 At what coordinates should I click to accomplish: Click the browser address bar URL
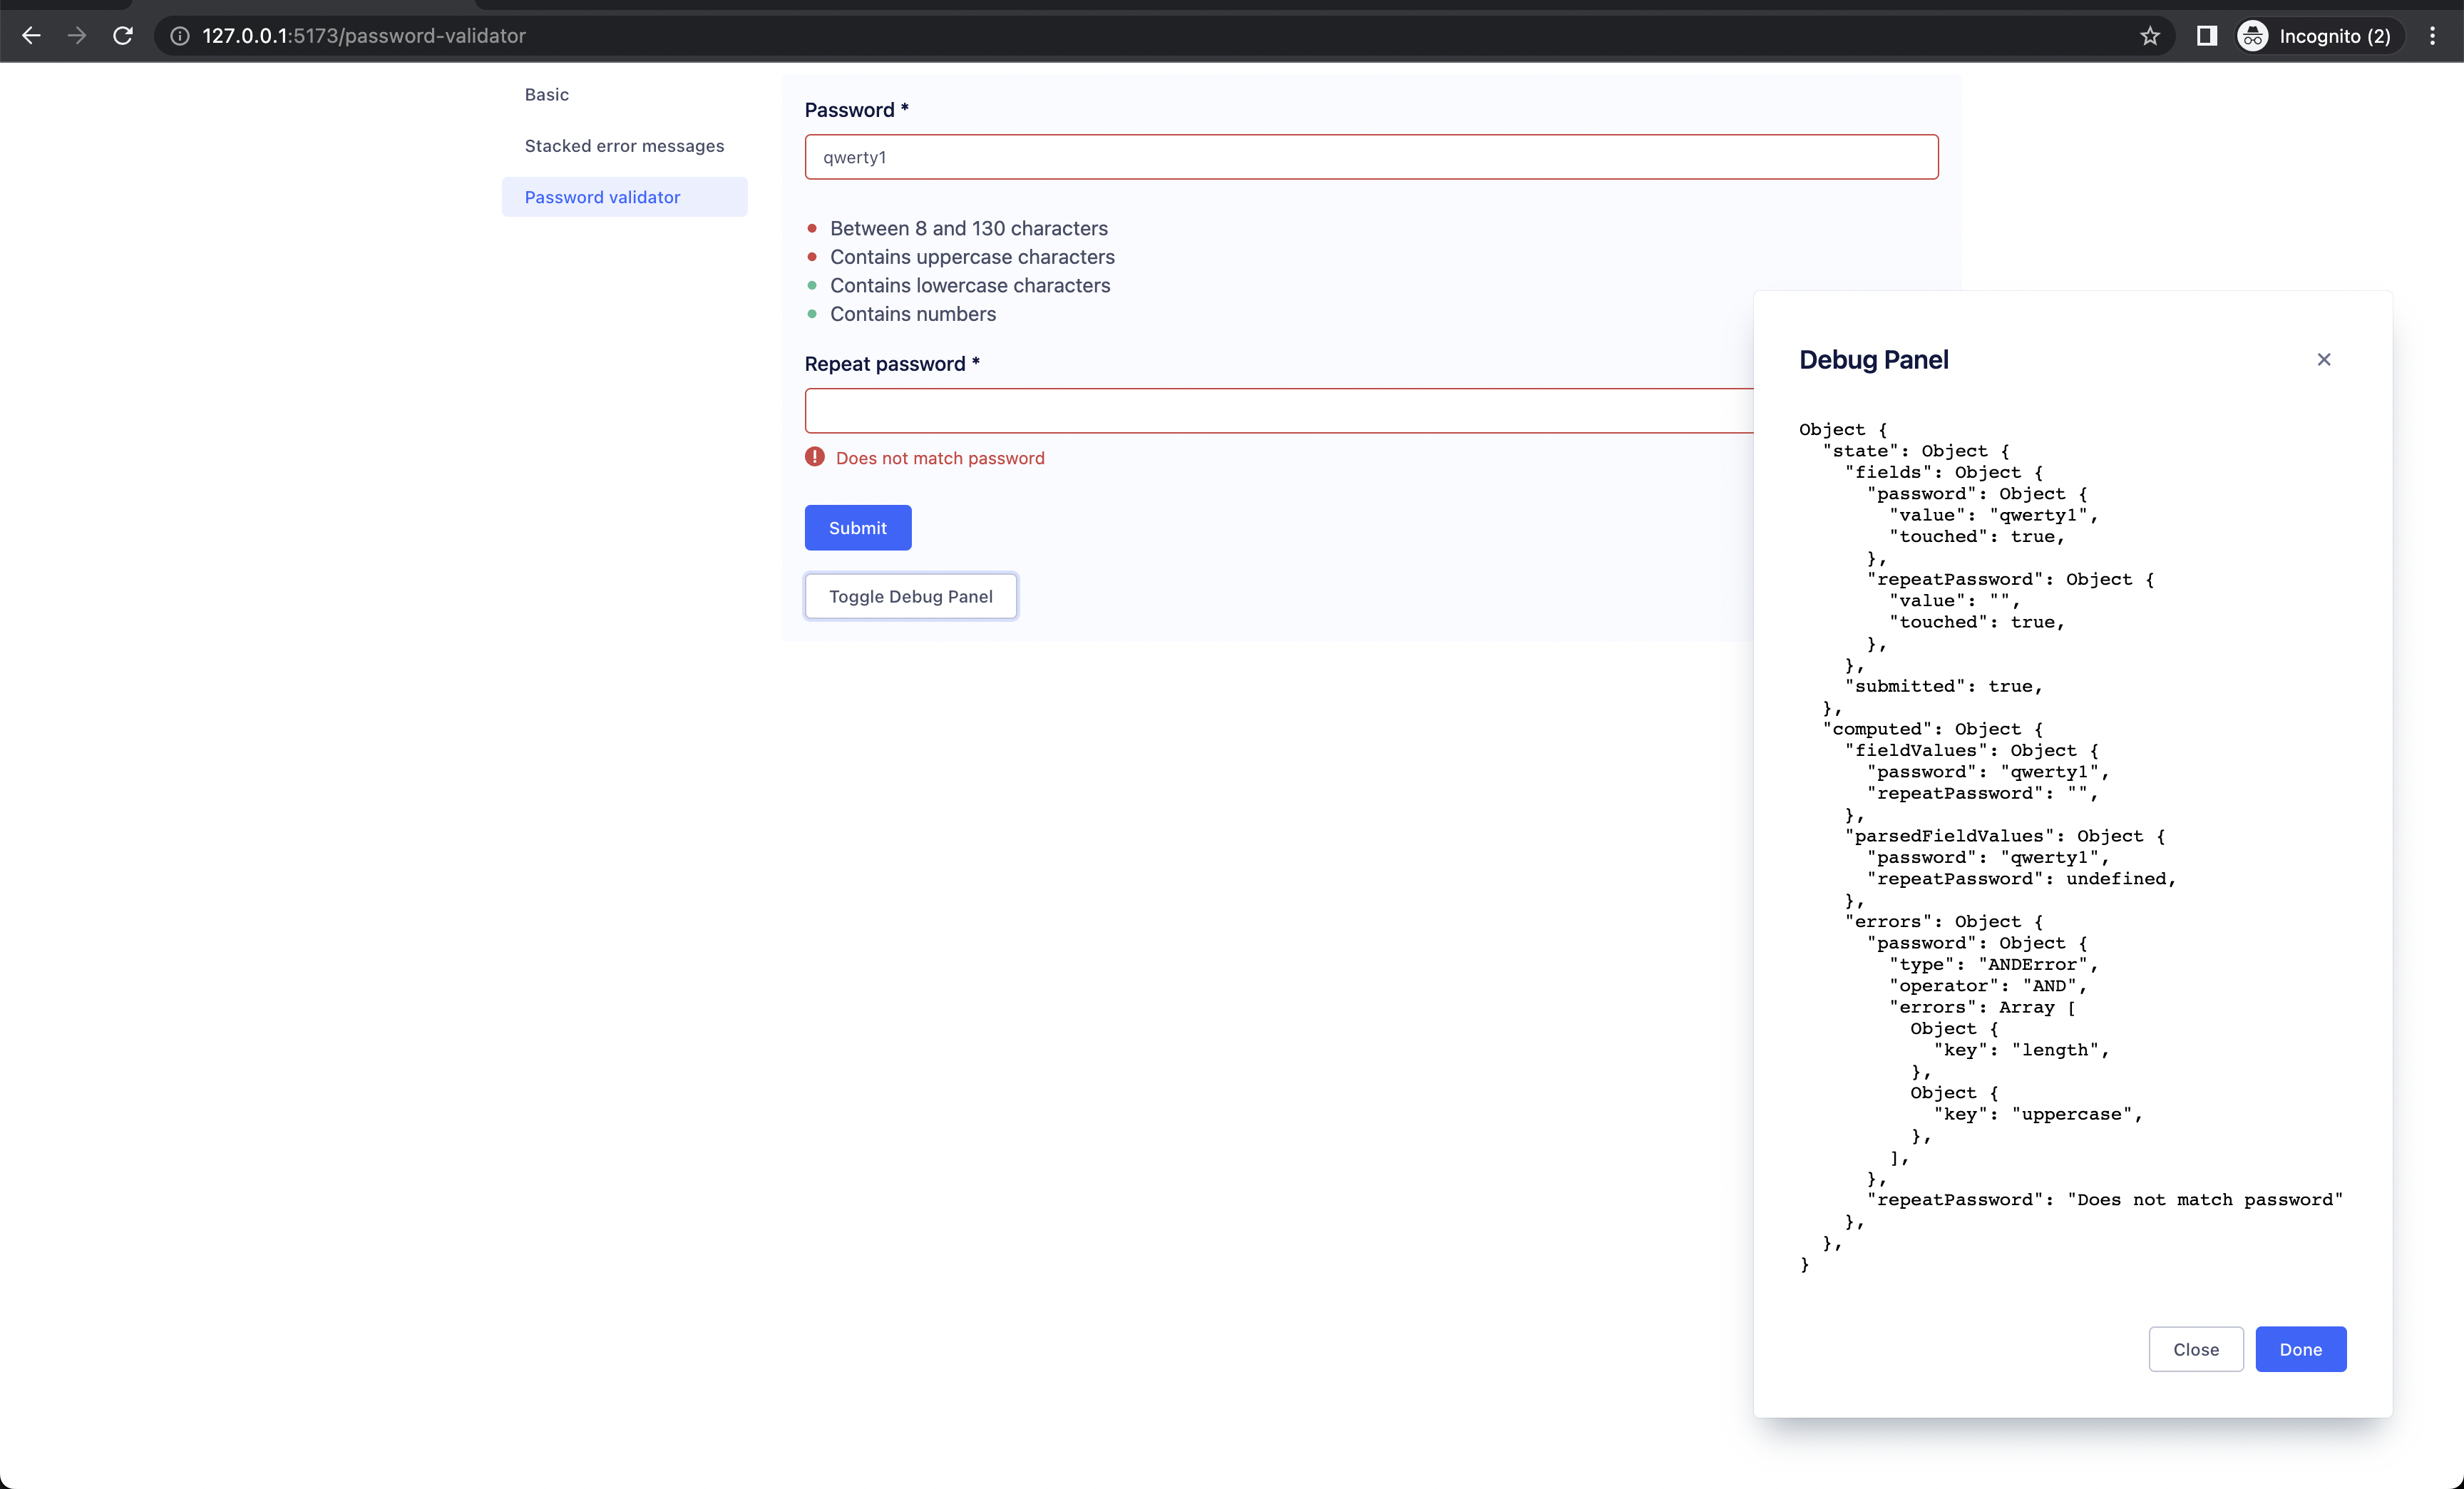(364, 36)
